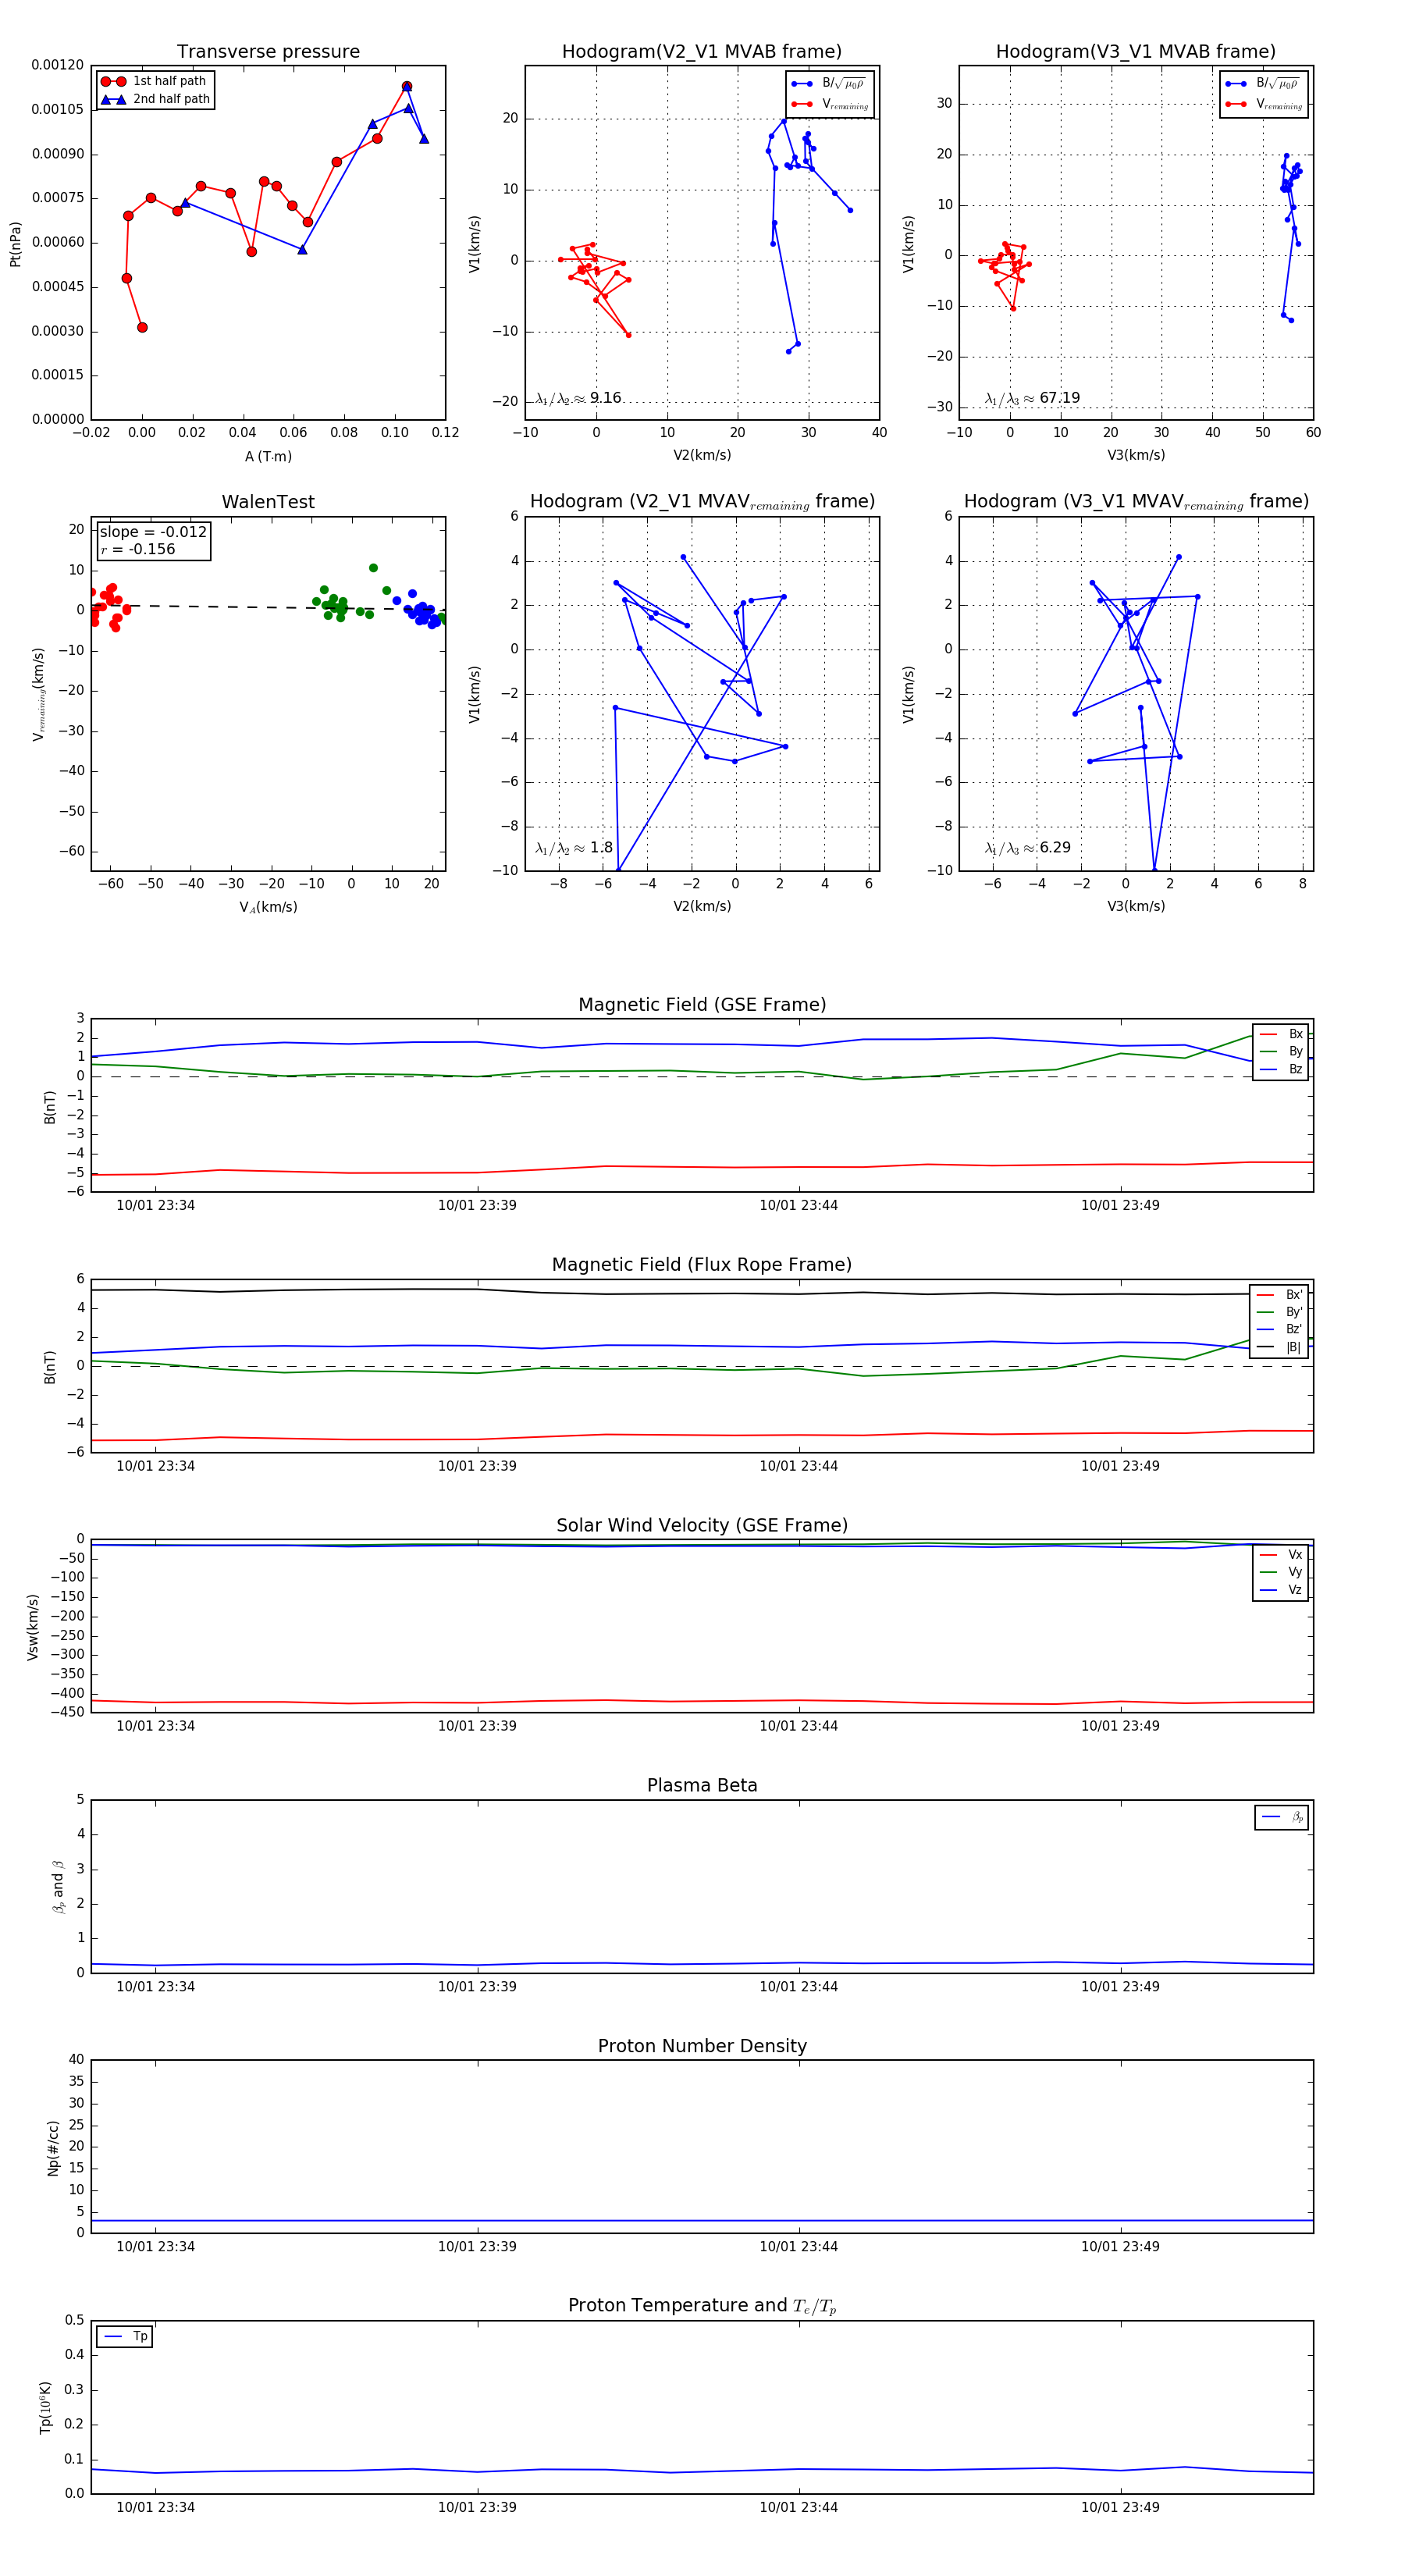This screenshot has width=1405, height=2576.
Task: Click 'Magnetic Field (GSE Frame)' title
Action: (702, 1005)
